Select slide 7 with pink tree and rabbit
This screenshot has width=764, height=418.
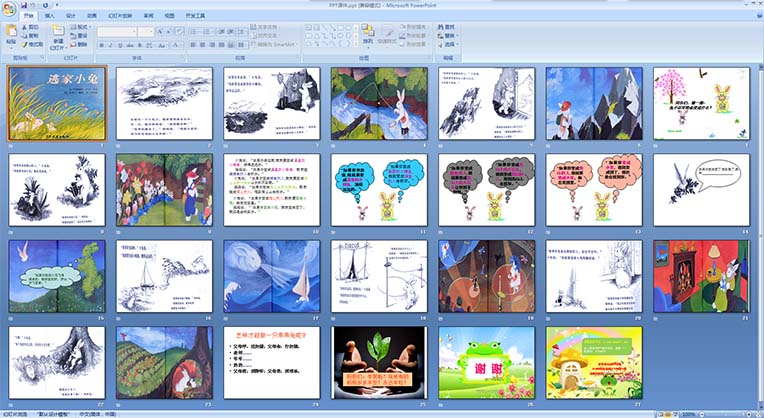(x=702, y=103)
